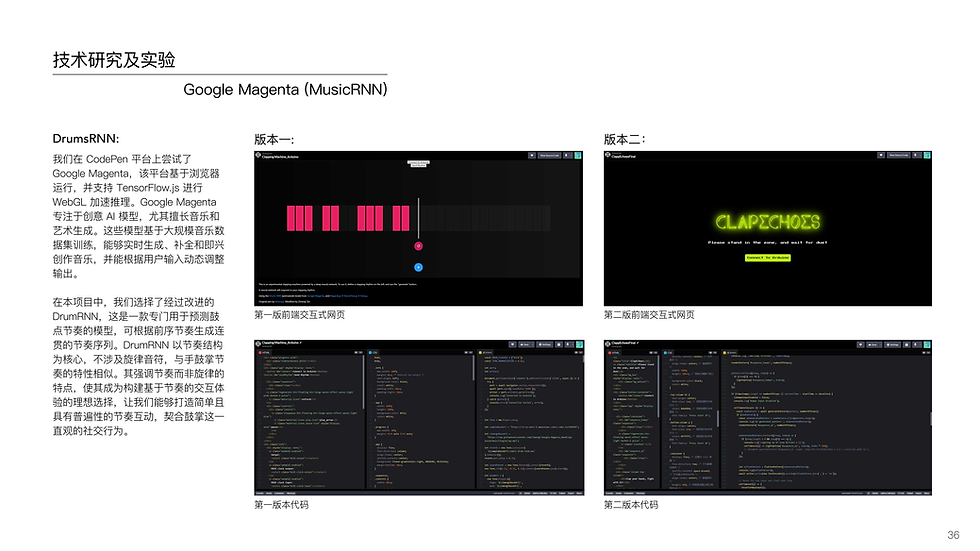980x551 pixels.
Task: Click bookmark icon in first front-end page header
Action: click(568, 156)
